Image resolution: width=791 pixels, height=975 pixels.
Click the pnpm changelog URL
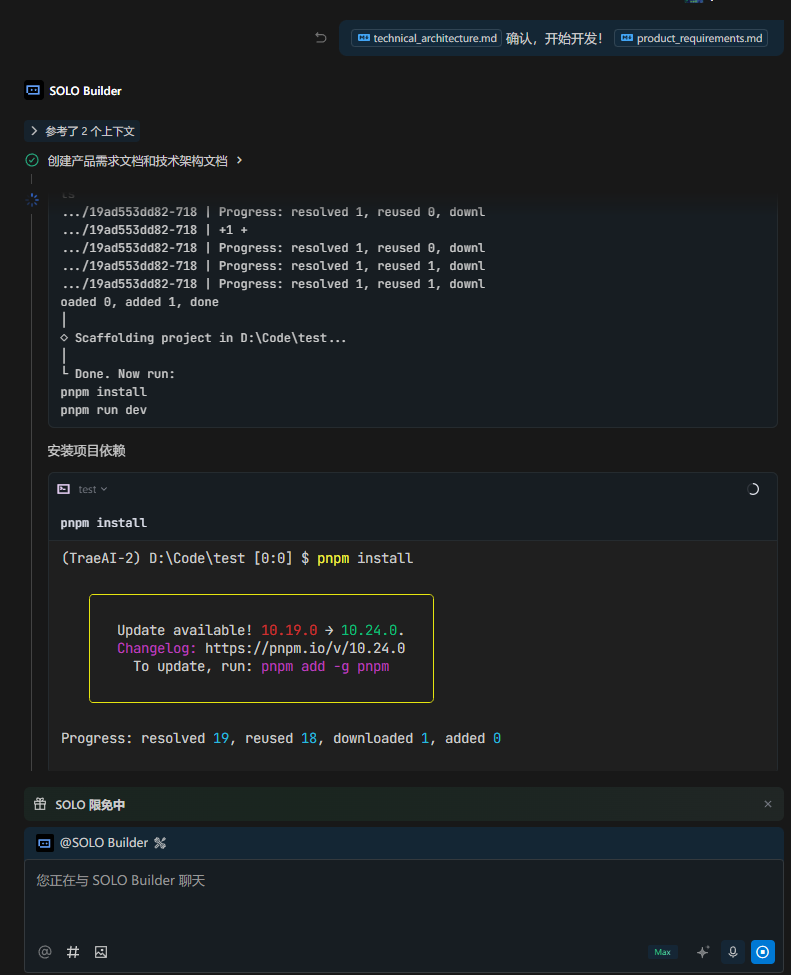coord(305,648)
